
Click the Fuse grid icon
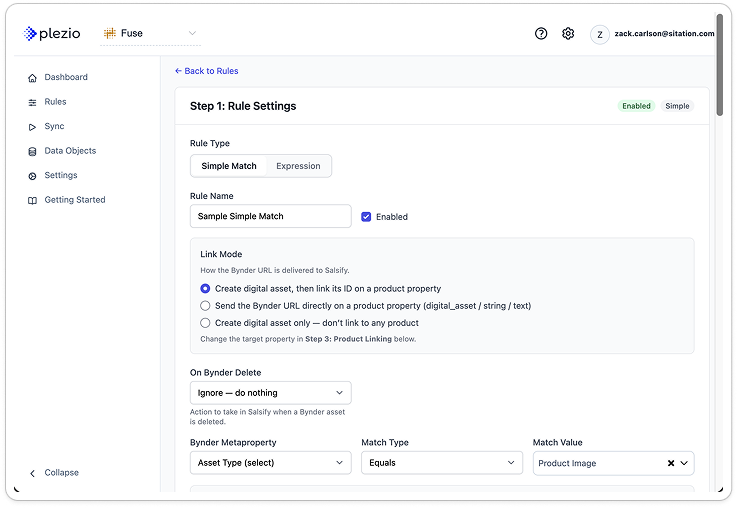[x=110, y=33]
